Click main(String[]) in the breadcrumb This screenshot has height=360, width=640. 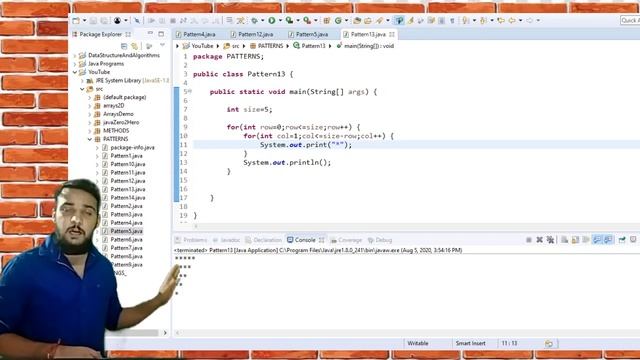click(x=369, y=46)
